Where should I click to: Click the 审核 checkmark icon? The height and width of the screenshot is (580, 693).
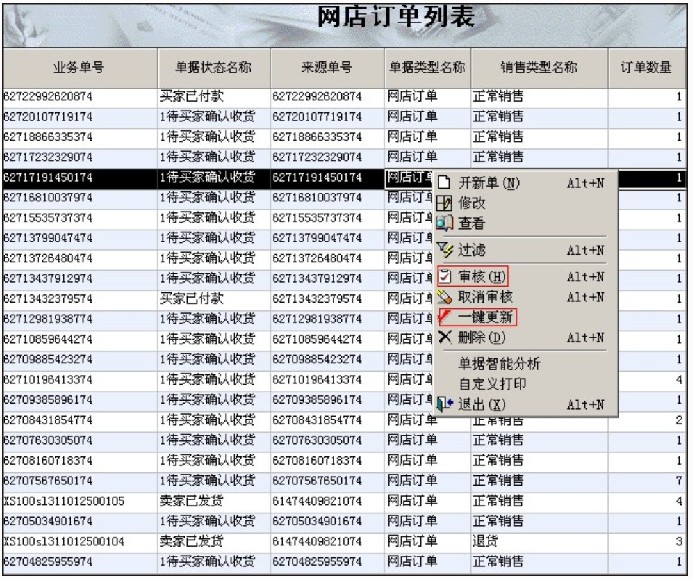tap(445, 277)
